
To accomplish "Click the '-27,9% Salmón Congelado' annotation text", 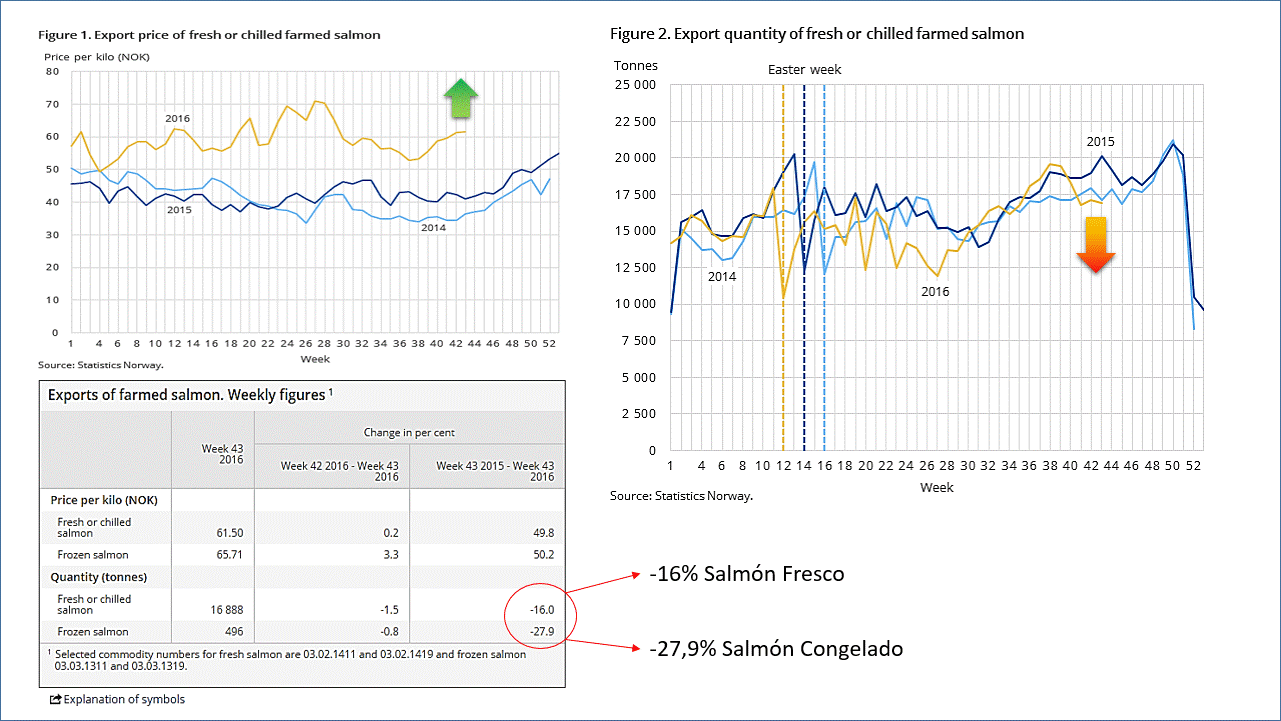I will coord(776,649).
